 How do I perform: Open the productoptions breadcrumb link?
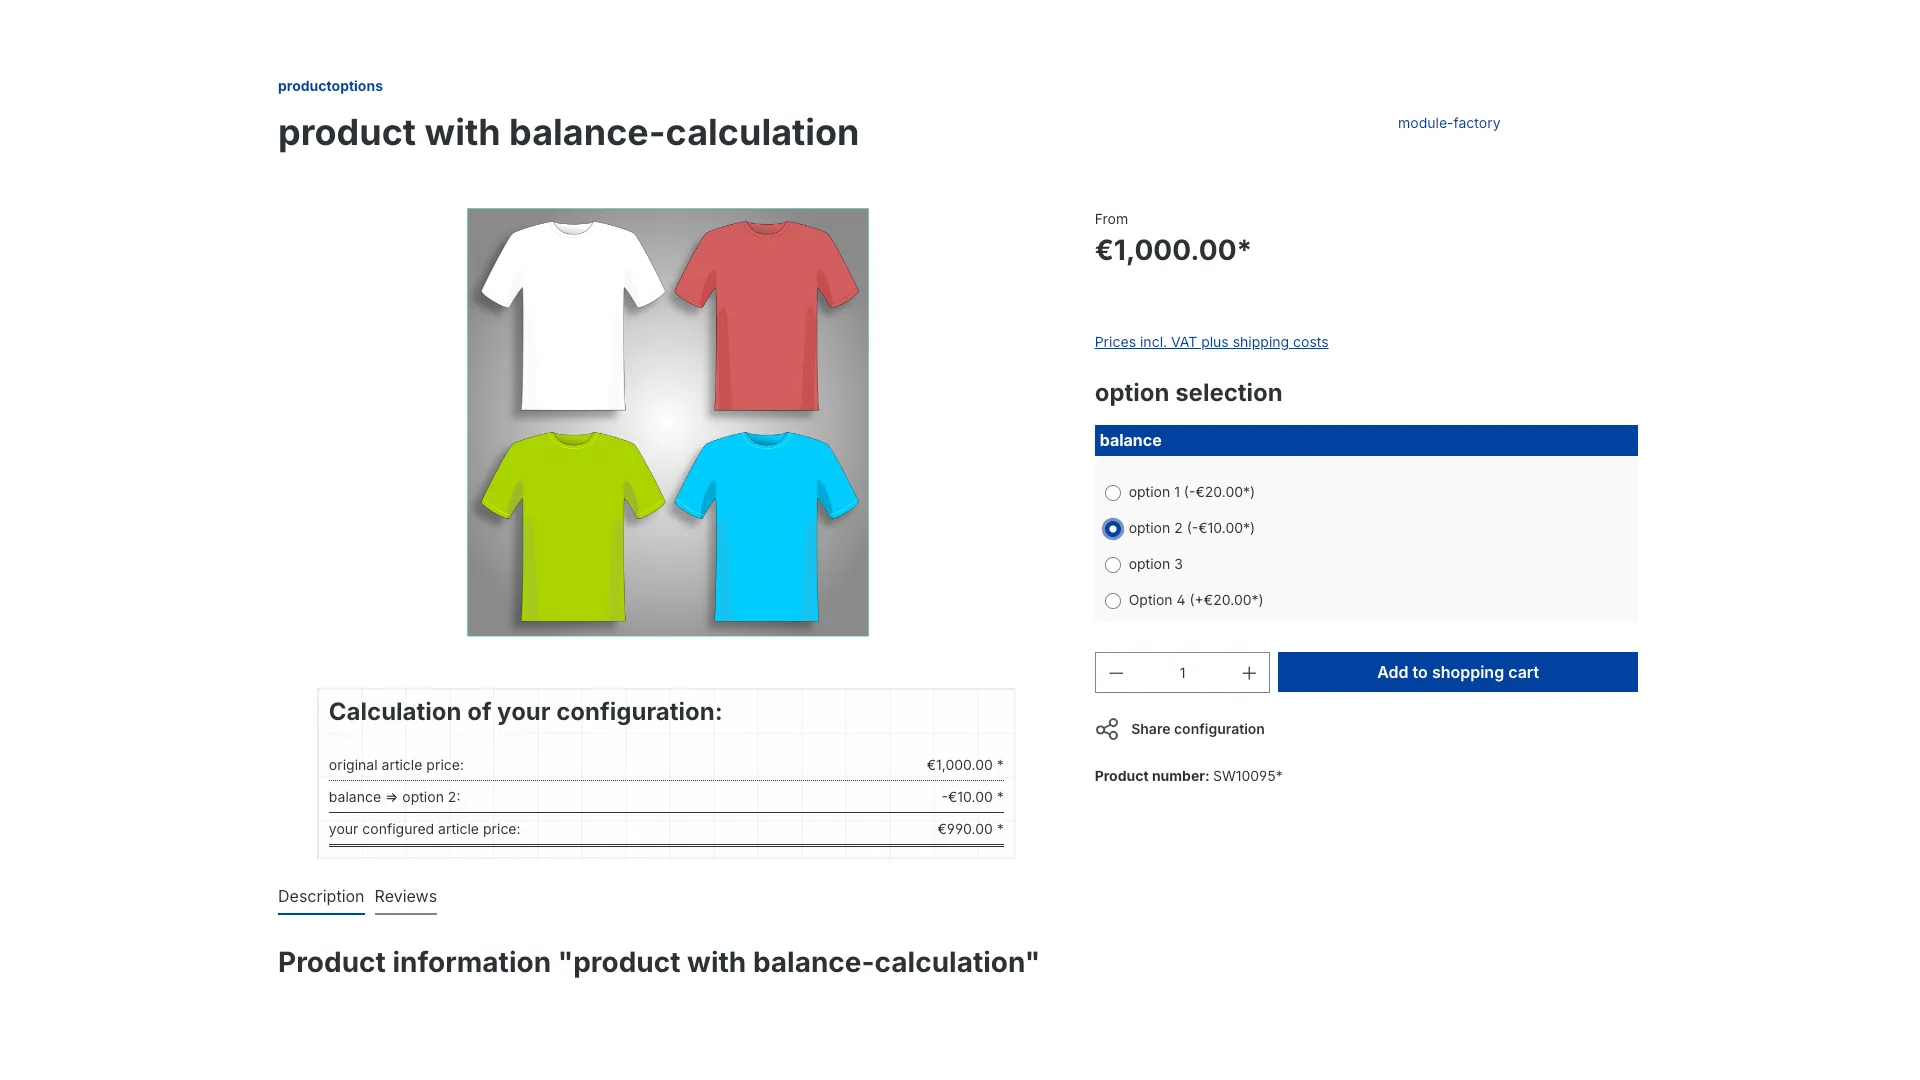click(x=330, y=86)
